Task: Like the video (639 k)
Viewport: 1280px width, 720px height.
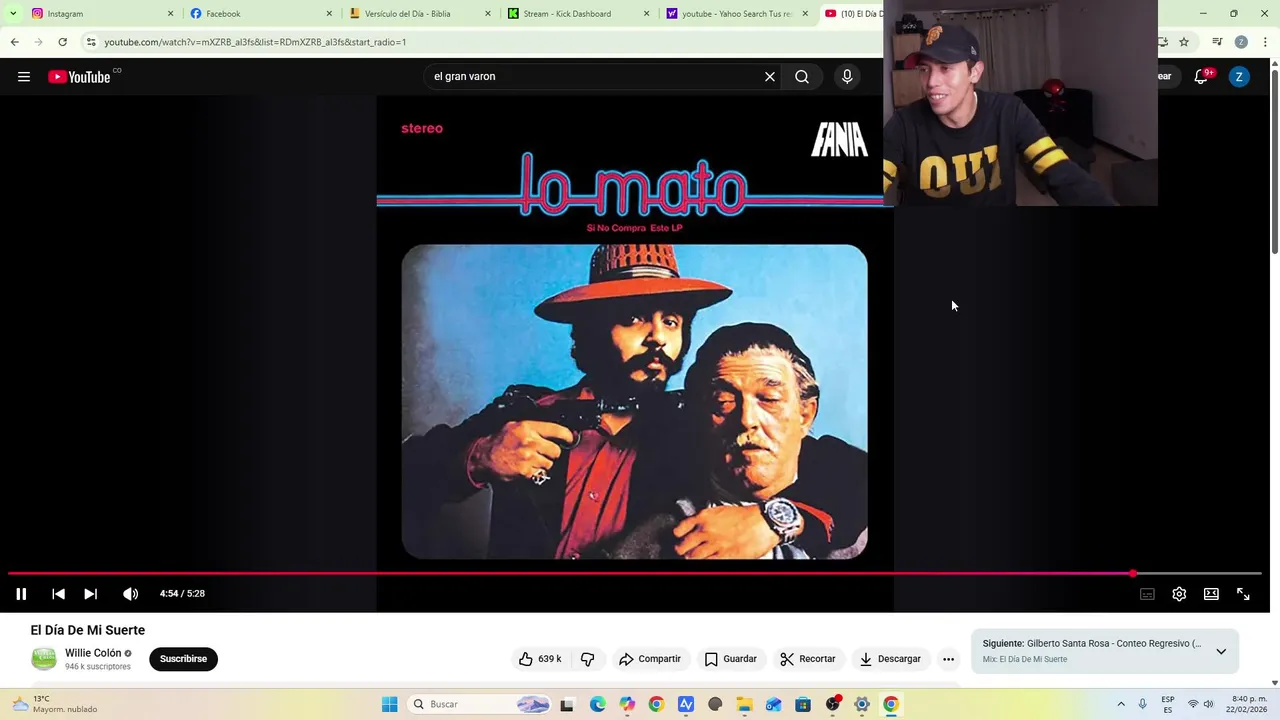Action: pyautogui.click(x=540, y=659)
